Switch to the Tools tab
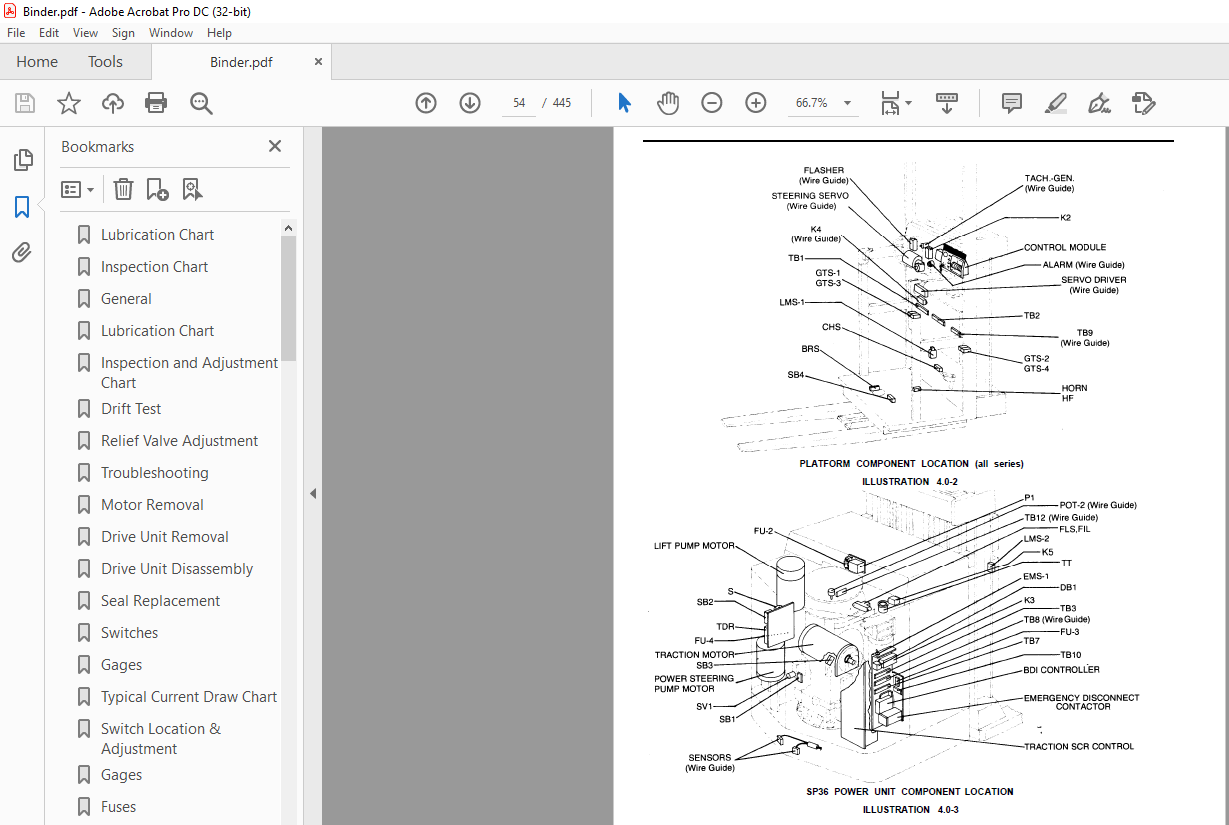Viewport: 1229px width, 825px height. 105,62
